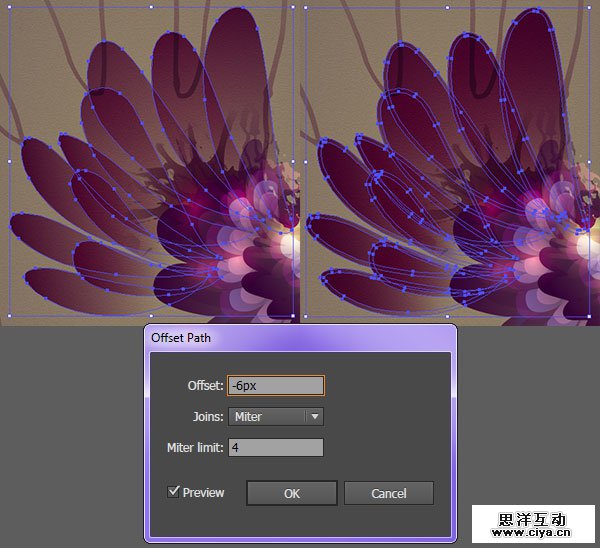Confirm the offset with OK button
Viewport: 600px width, 548px height.
[x=291, y=493]
